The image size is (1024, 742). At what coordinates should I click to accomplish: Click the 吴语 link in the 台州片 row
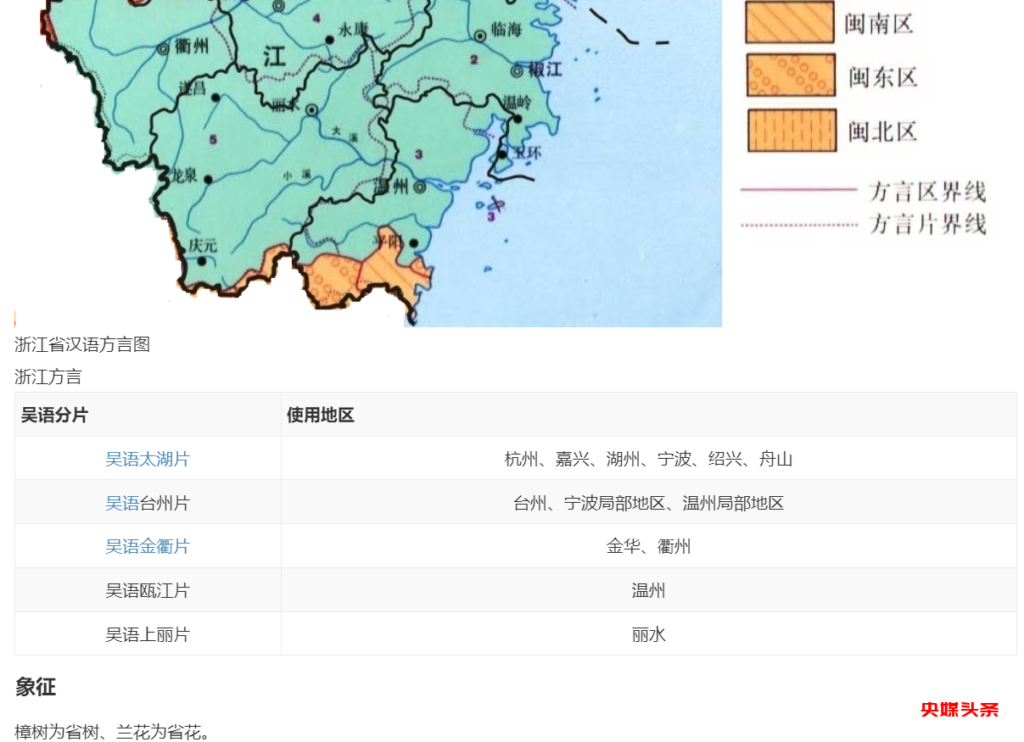[121, 503]
